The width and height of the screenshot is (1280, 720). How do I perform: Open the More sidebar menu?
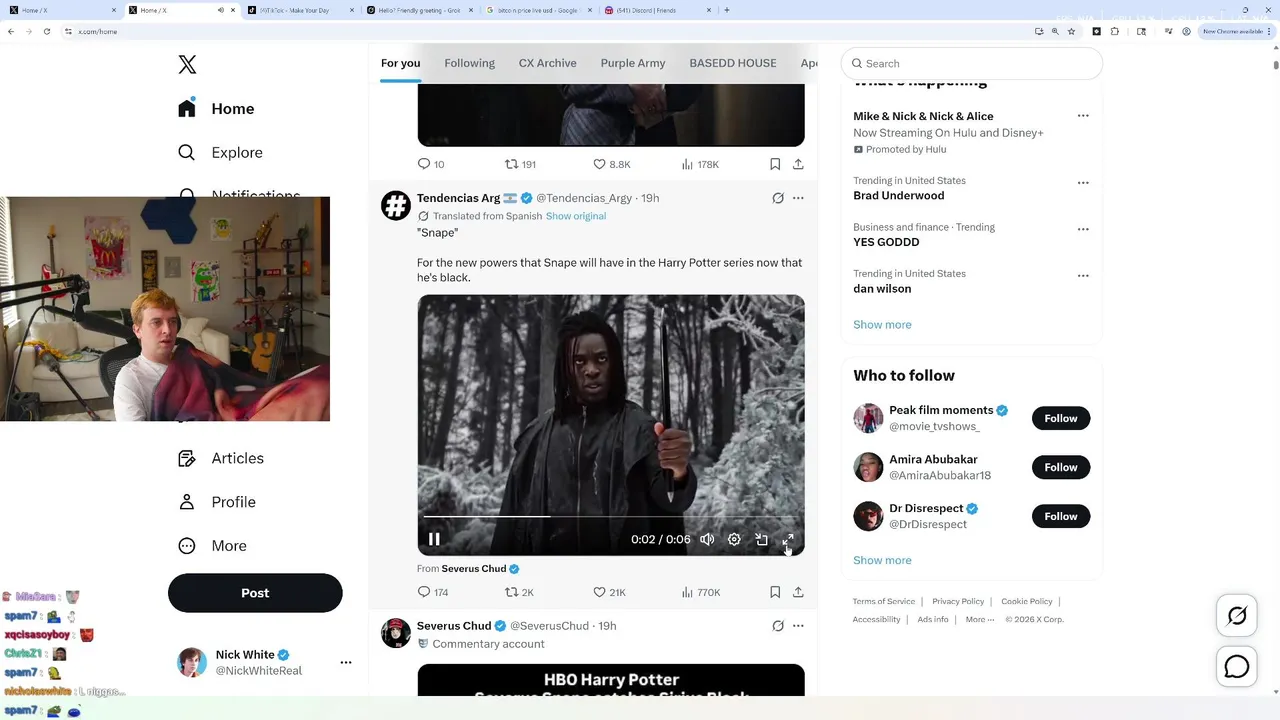click(x=212, y=546)
